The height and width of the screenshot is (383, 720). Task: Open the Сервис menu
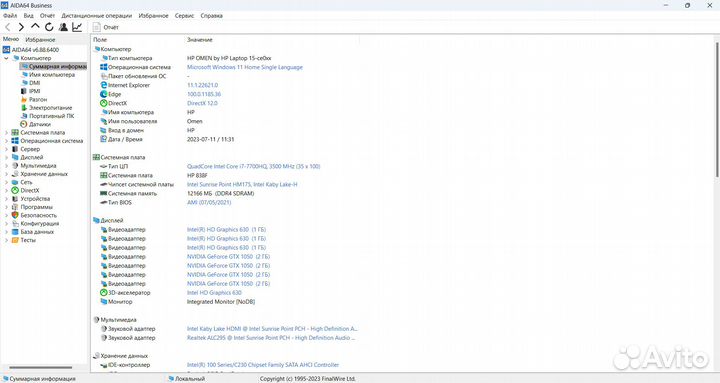point(184,16)
